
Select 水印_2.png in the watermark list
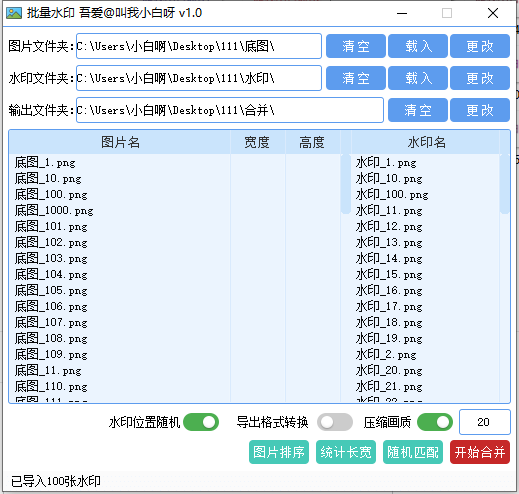coord(426,355)
